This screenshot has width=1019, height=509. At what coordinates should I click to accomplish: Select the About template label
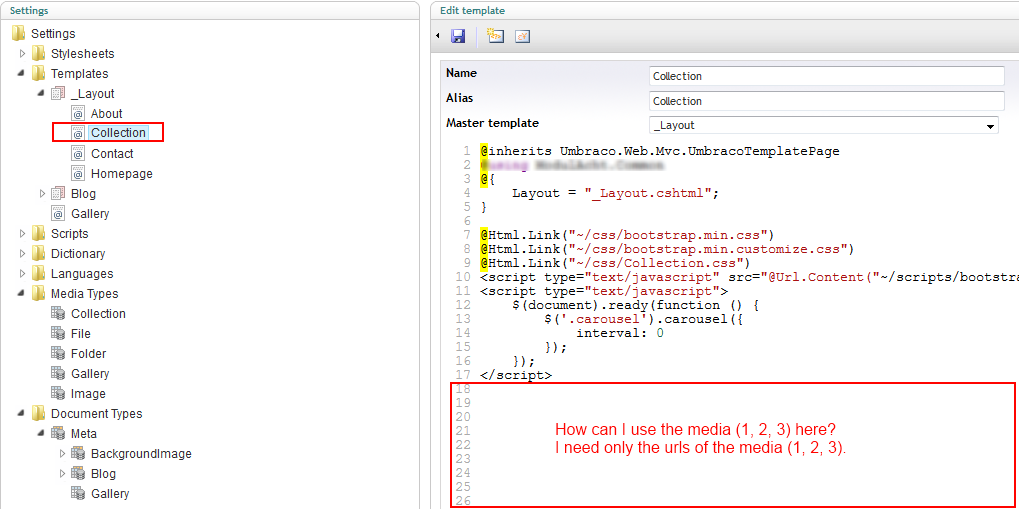click(107, 114)
